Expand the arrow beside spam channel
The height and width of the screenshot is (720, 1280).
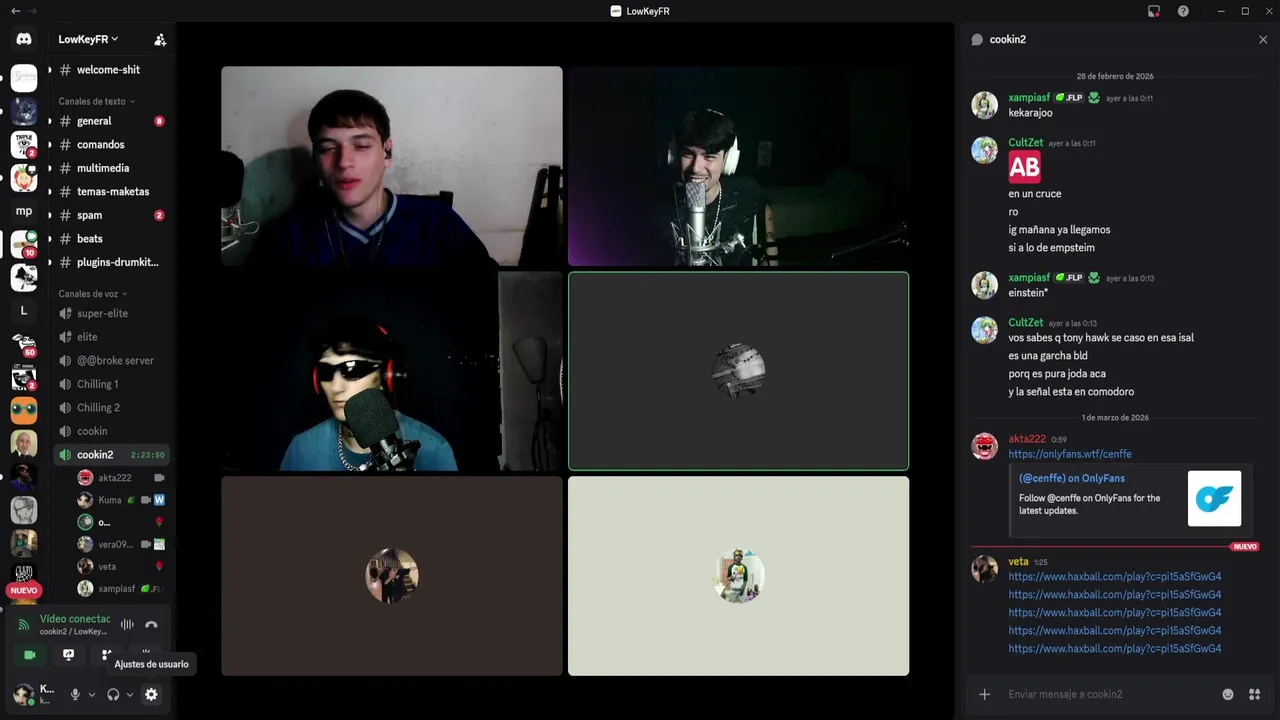tap(50, 215)
